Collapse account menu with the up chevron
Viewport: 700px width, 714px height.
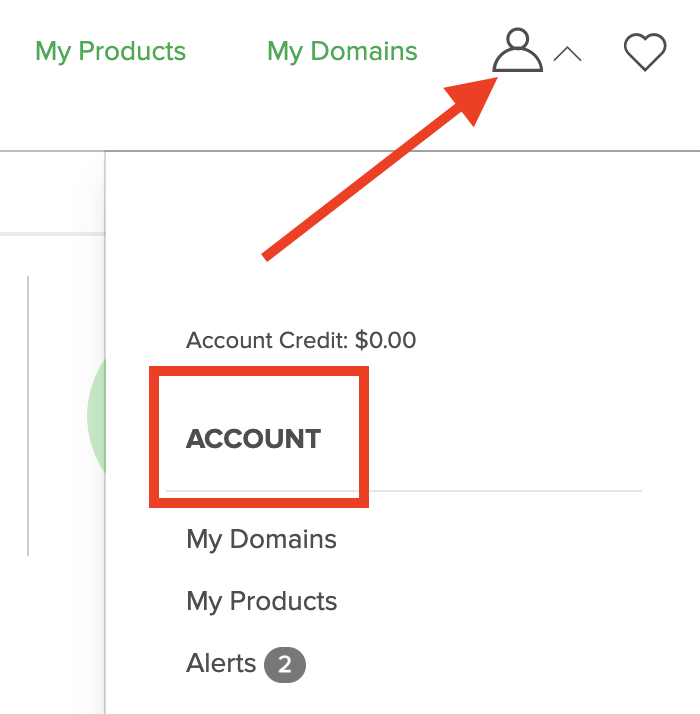pos(567,54)
